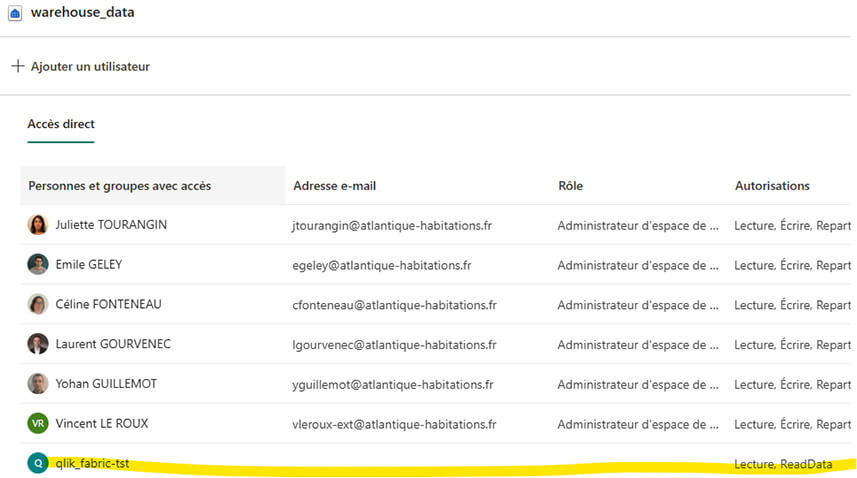Click the green VR avatar icon
The width and height of the screenshot is (857, 478).
tap(37, 424)
